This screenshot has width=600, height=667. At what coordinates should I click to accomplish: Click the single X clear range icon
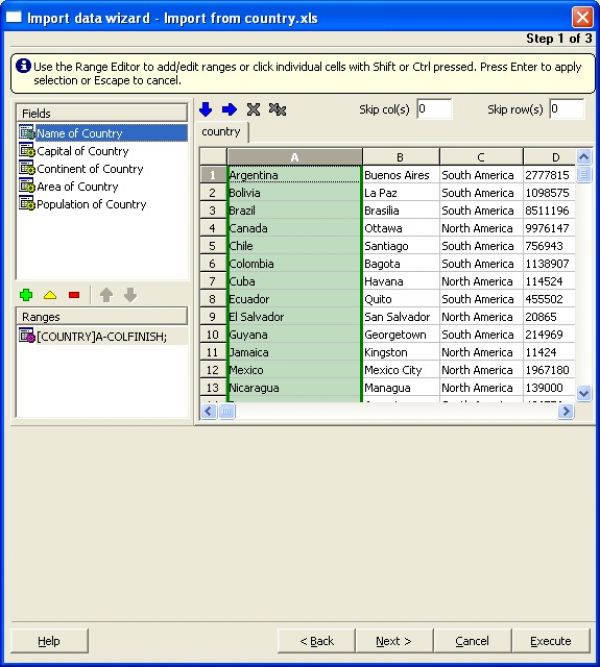pos(253,110)
